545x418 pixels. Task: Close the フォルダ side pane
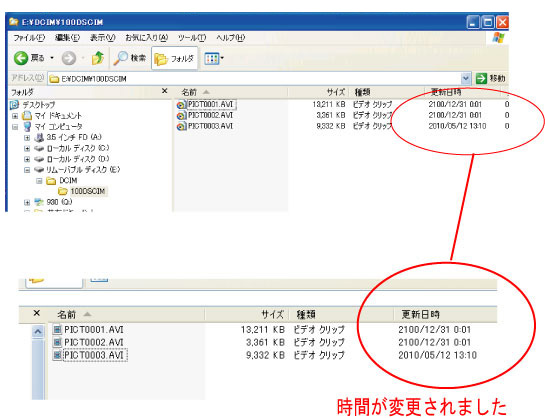click(x=164, y=91)
